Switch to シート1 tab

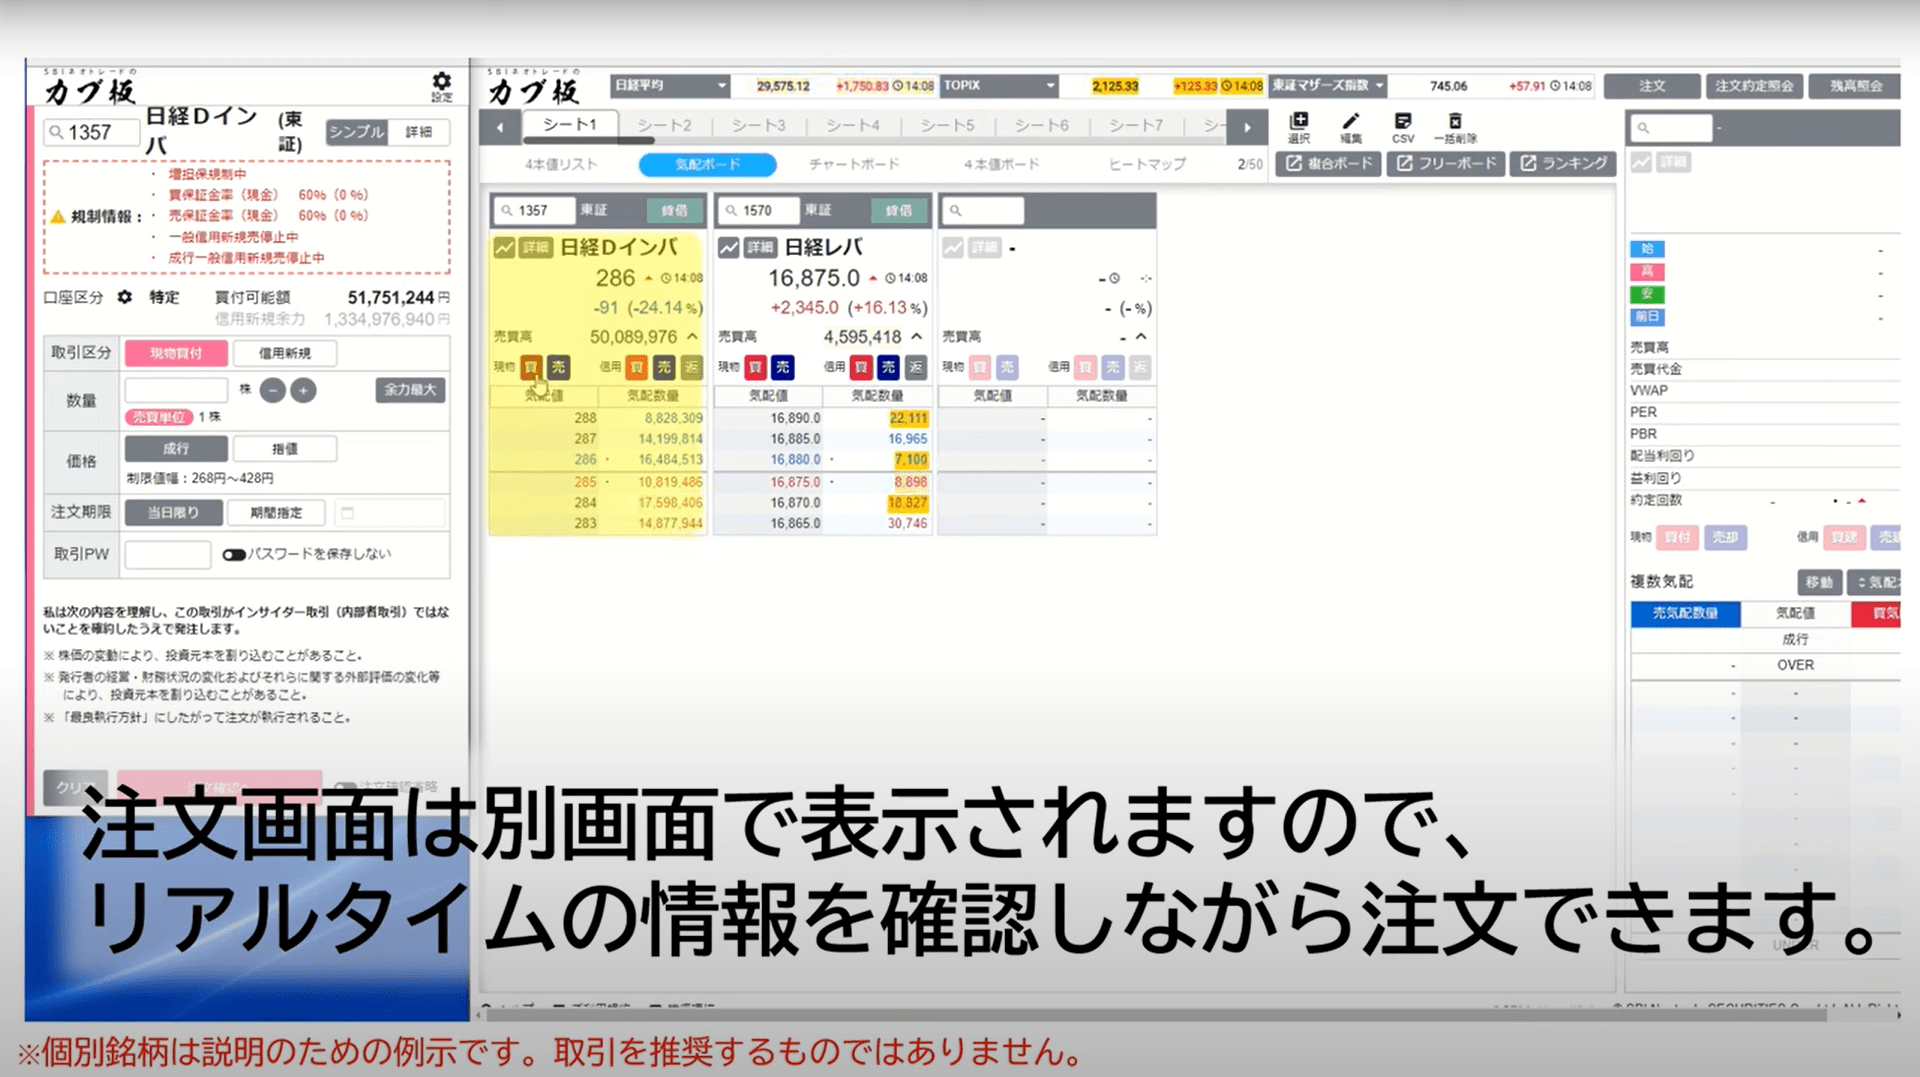(x=569, y=125)
